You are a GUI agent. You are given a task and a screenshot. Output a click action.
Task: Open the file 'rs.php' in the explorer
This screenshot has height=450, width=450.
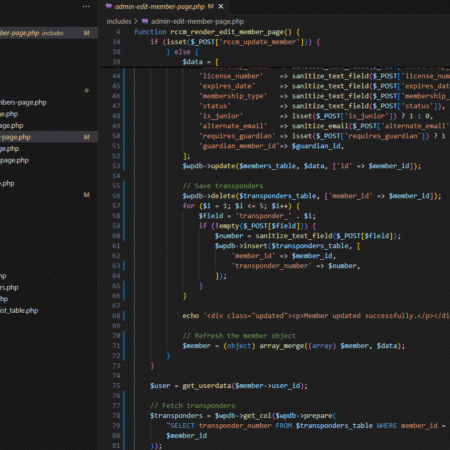tap(9, 287)
